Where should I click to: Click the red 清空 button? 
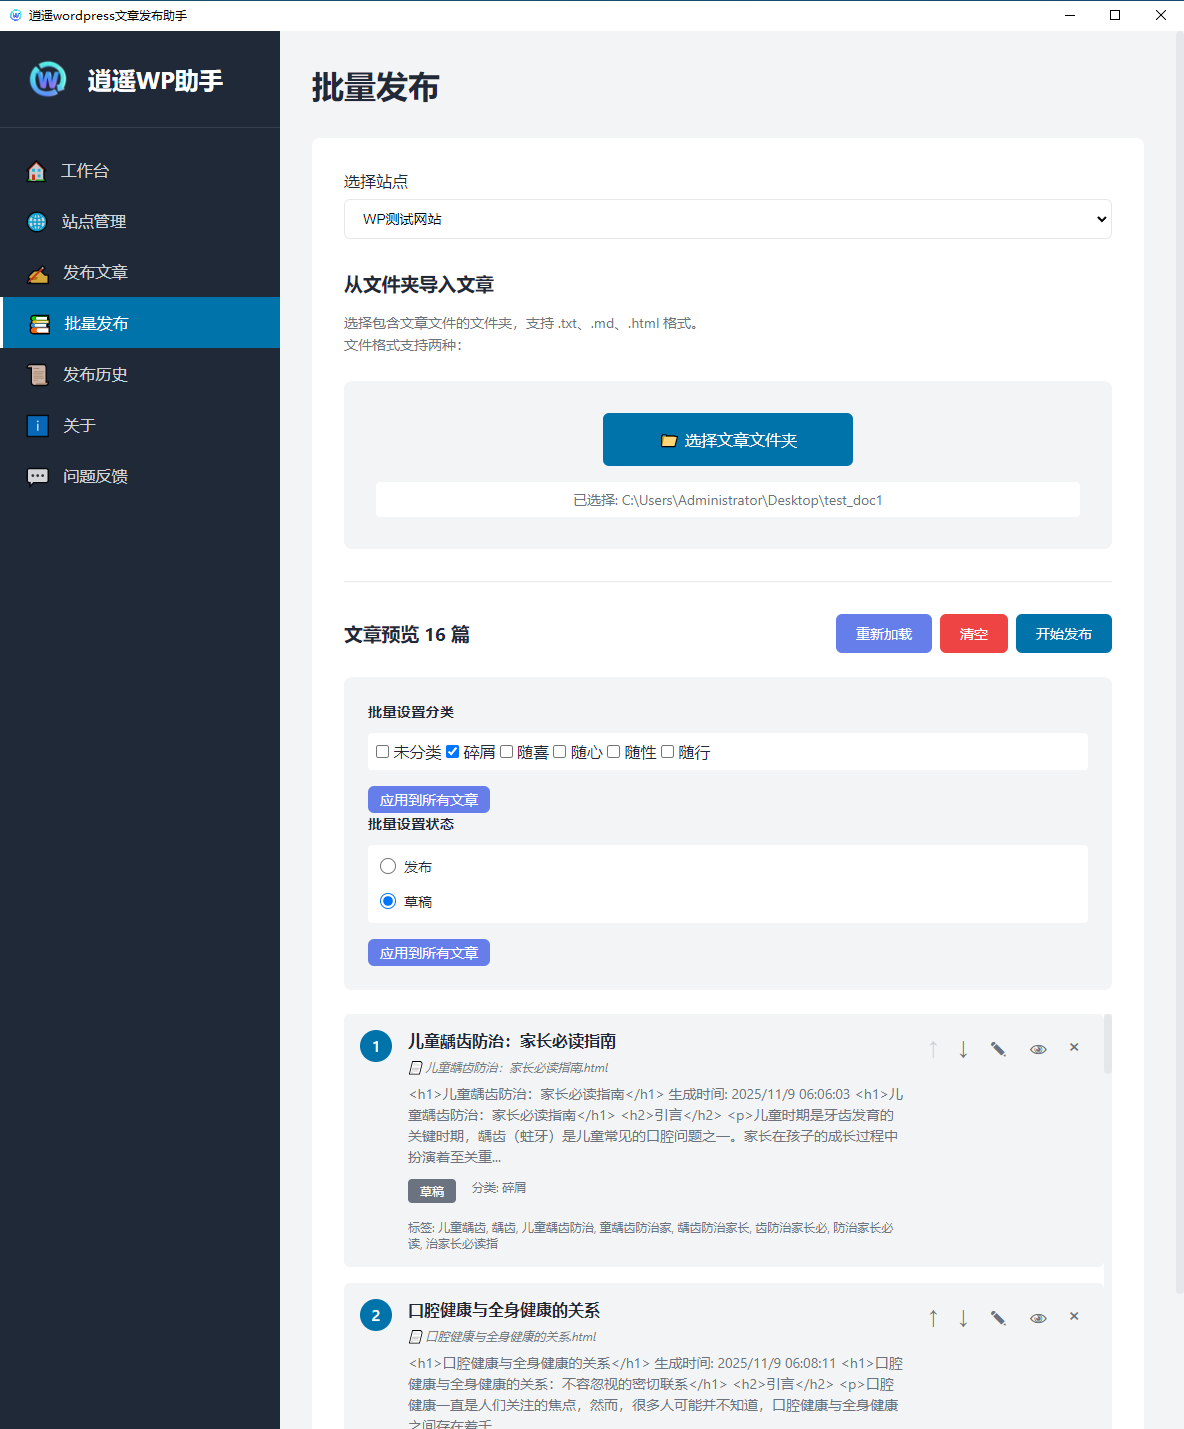click(973, 634)
